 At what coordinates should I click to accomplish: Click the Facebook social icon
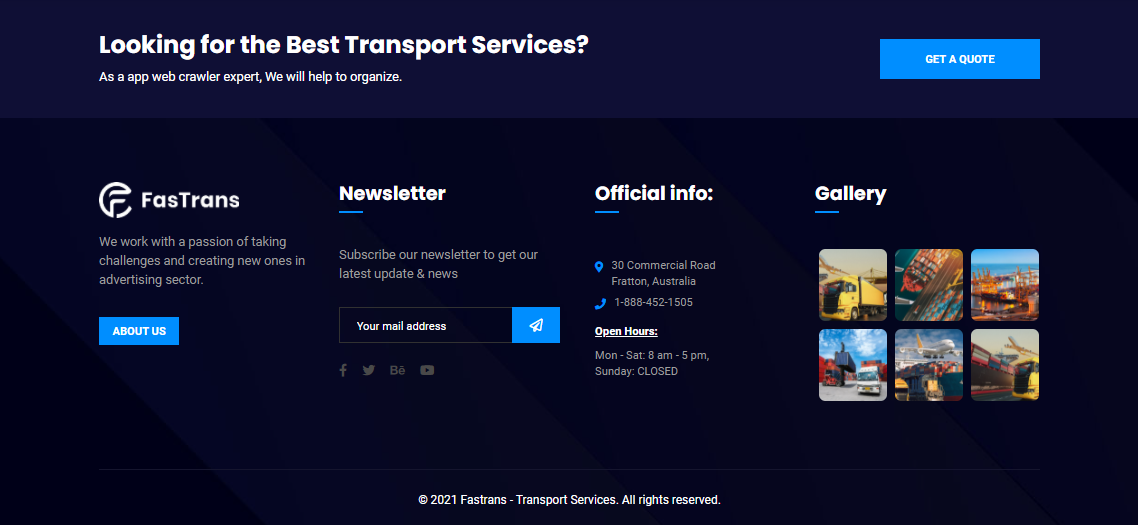point(343,370)
